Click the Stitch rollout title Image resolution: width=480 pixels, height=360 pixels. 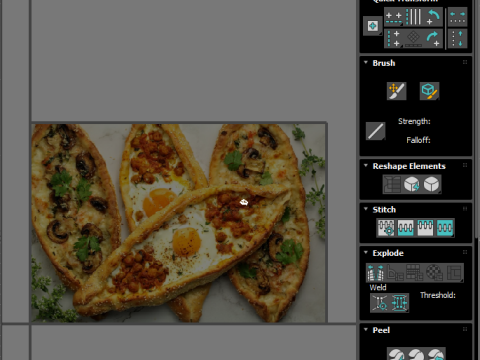point(384,210)
